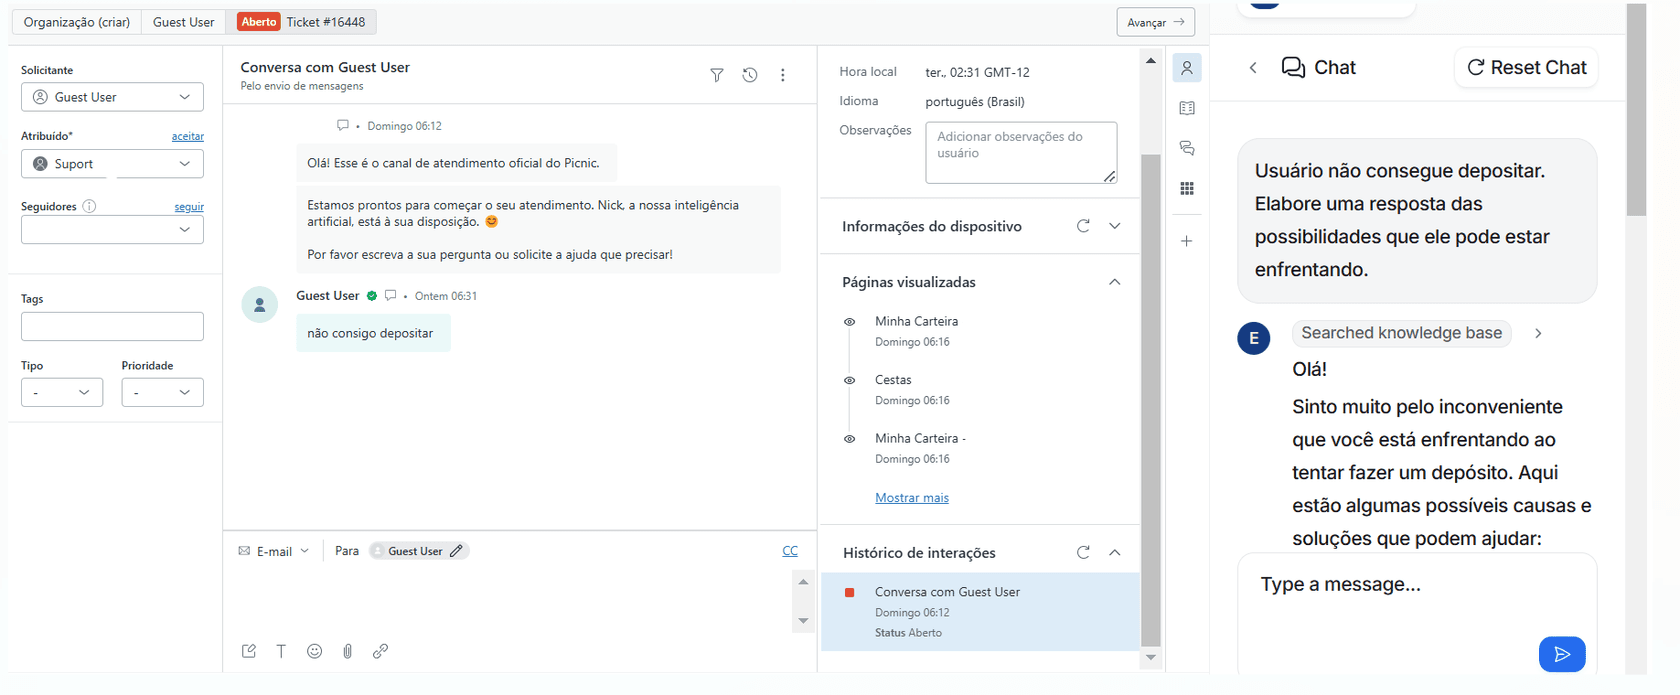The width and height of the screenshot is (1680, 695).
Task: Select the Organização (criar) tab
Action: 77,22
